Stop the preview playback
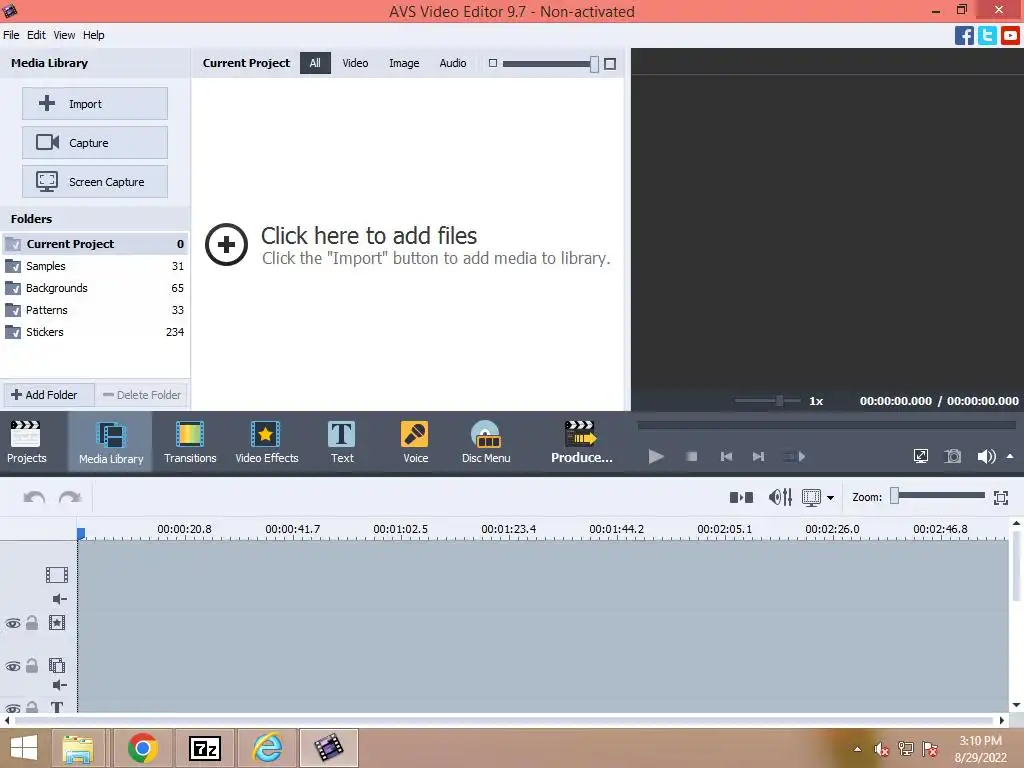1024x768 pixels. 692,456
